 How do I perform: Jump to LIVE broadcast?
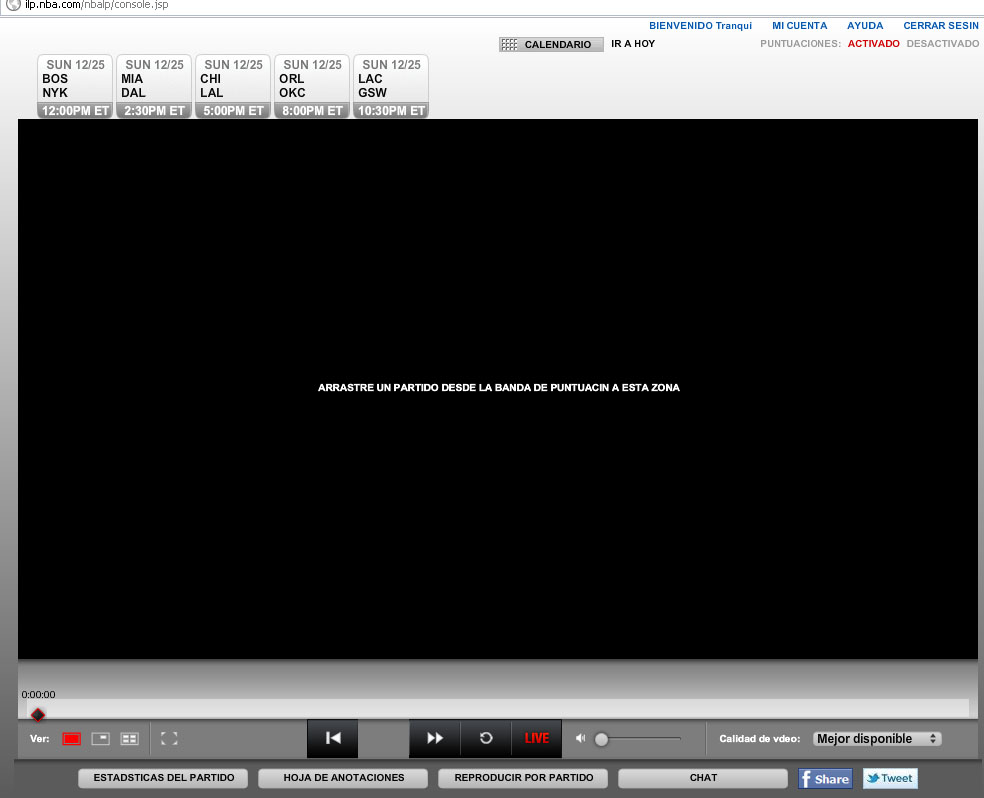pyautogui.click(x=537, y=738)
